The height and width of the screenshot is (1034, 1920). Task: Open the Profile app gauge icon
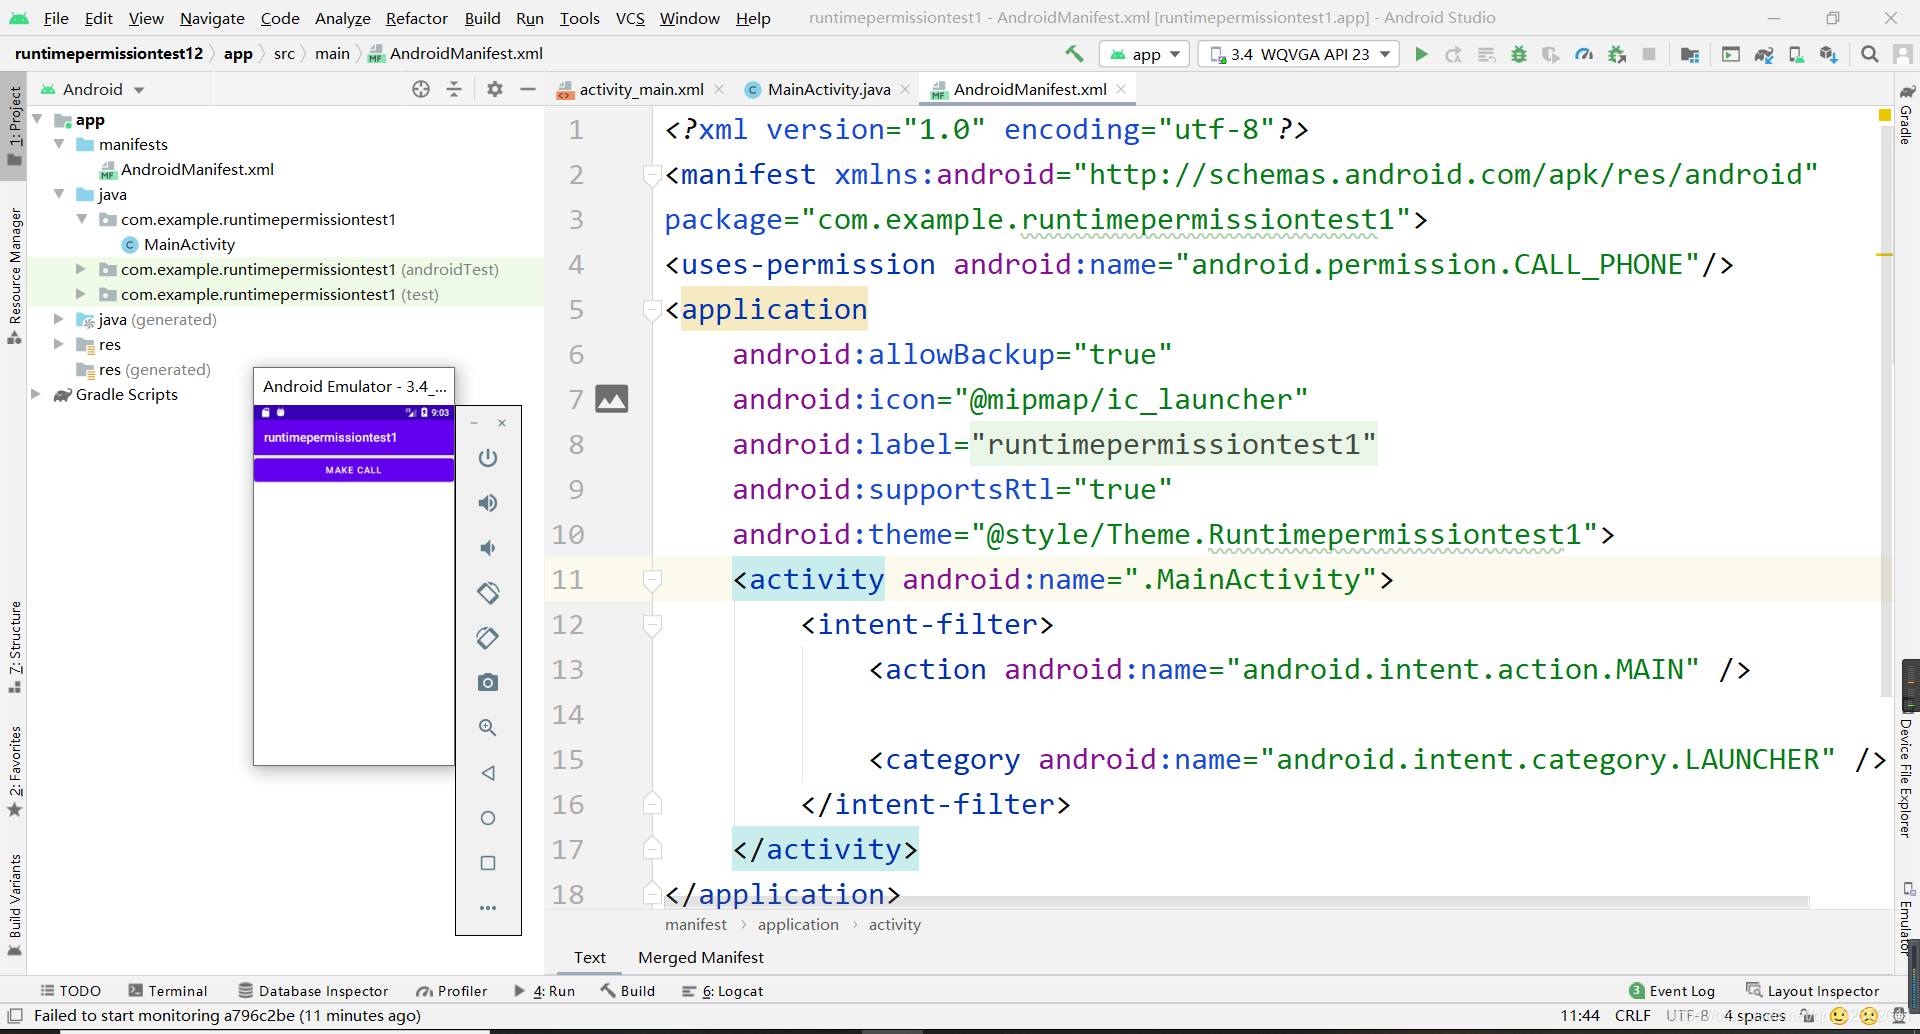[x=1584, y=54]
